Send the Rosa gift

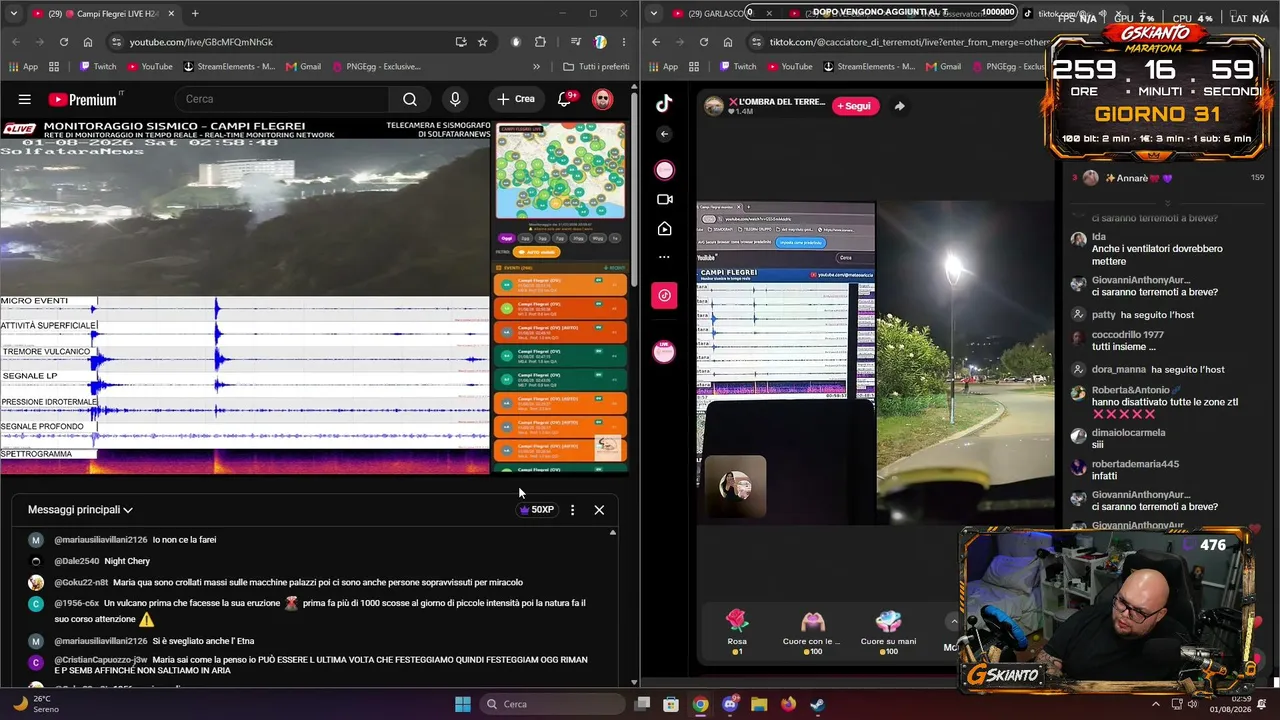tap(737, 632)
